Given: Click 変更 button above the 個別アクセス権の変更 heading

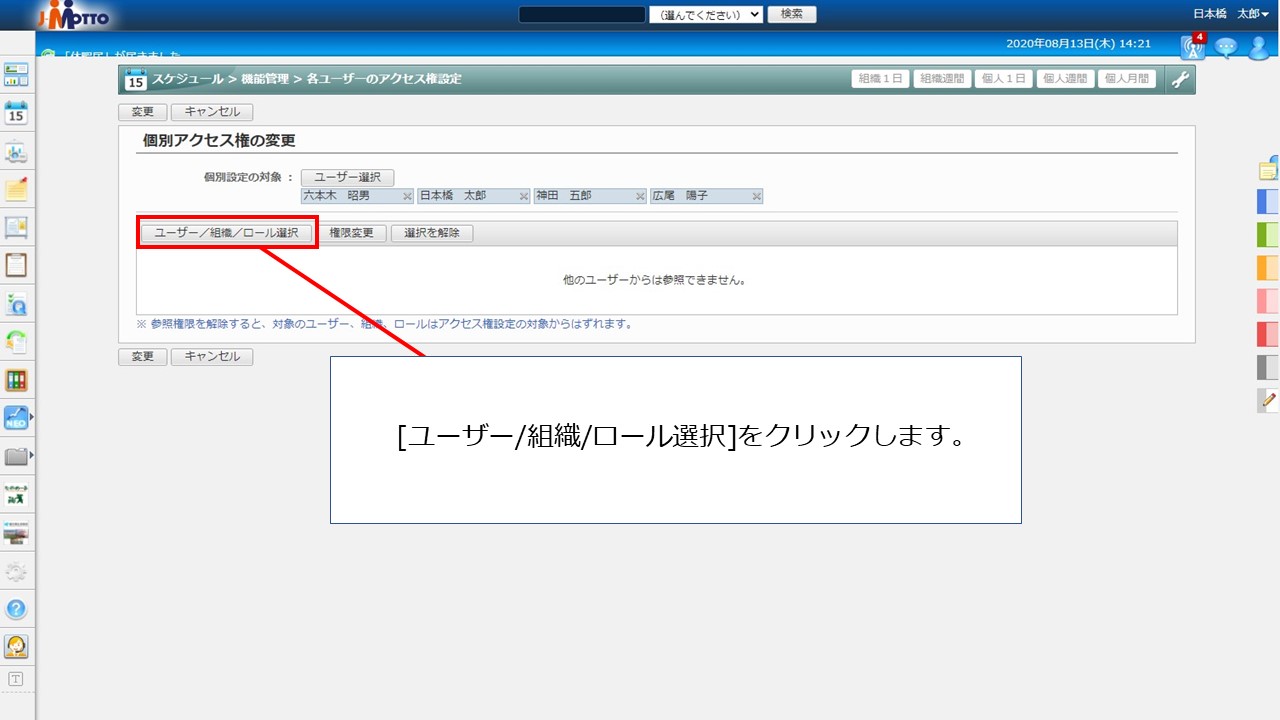Looking at the screenshot, I should click(x=143, y=112).
